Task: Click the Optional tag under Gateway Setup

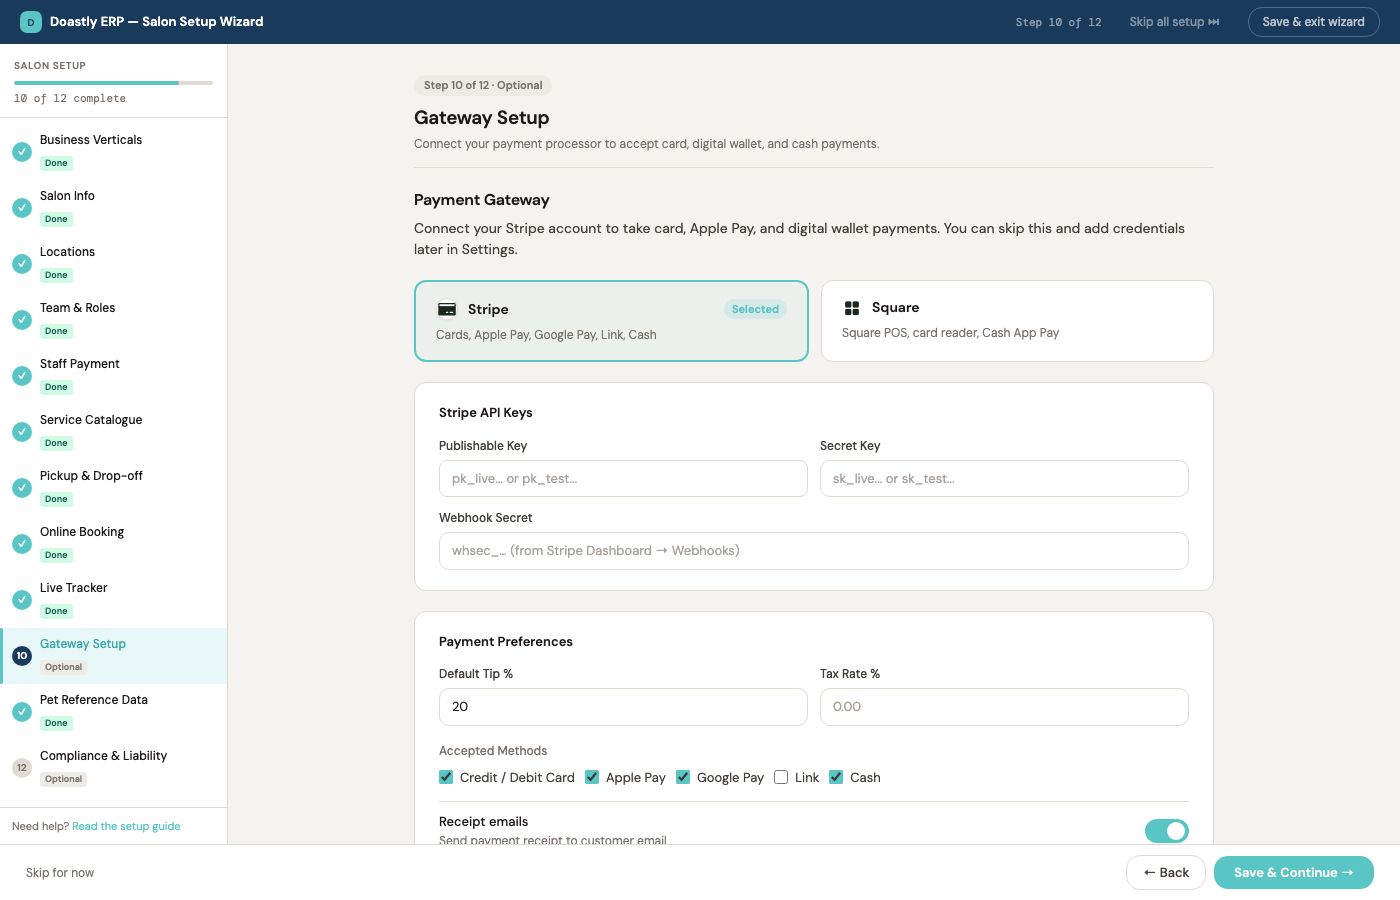Action: point(63,667)
